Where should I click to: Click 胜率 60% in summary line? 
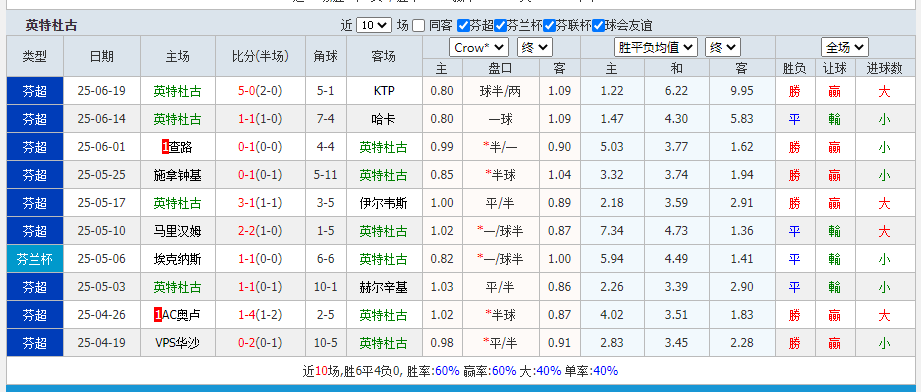[432, 371]
